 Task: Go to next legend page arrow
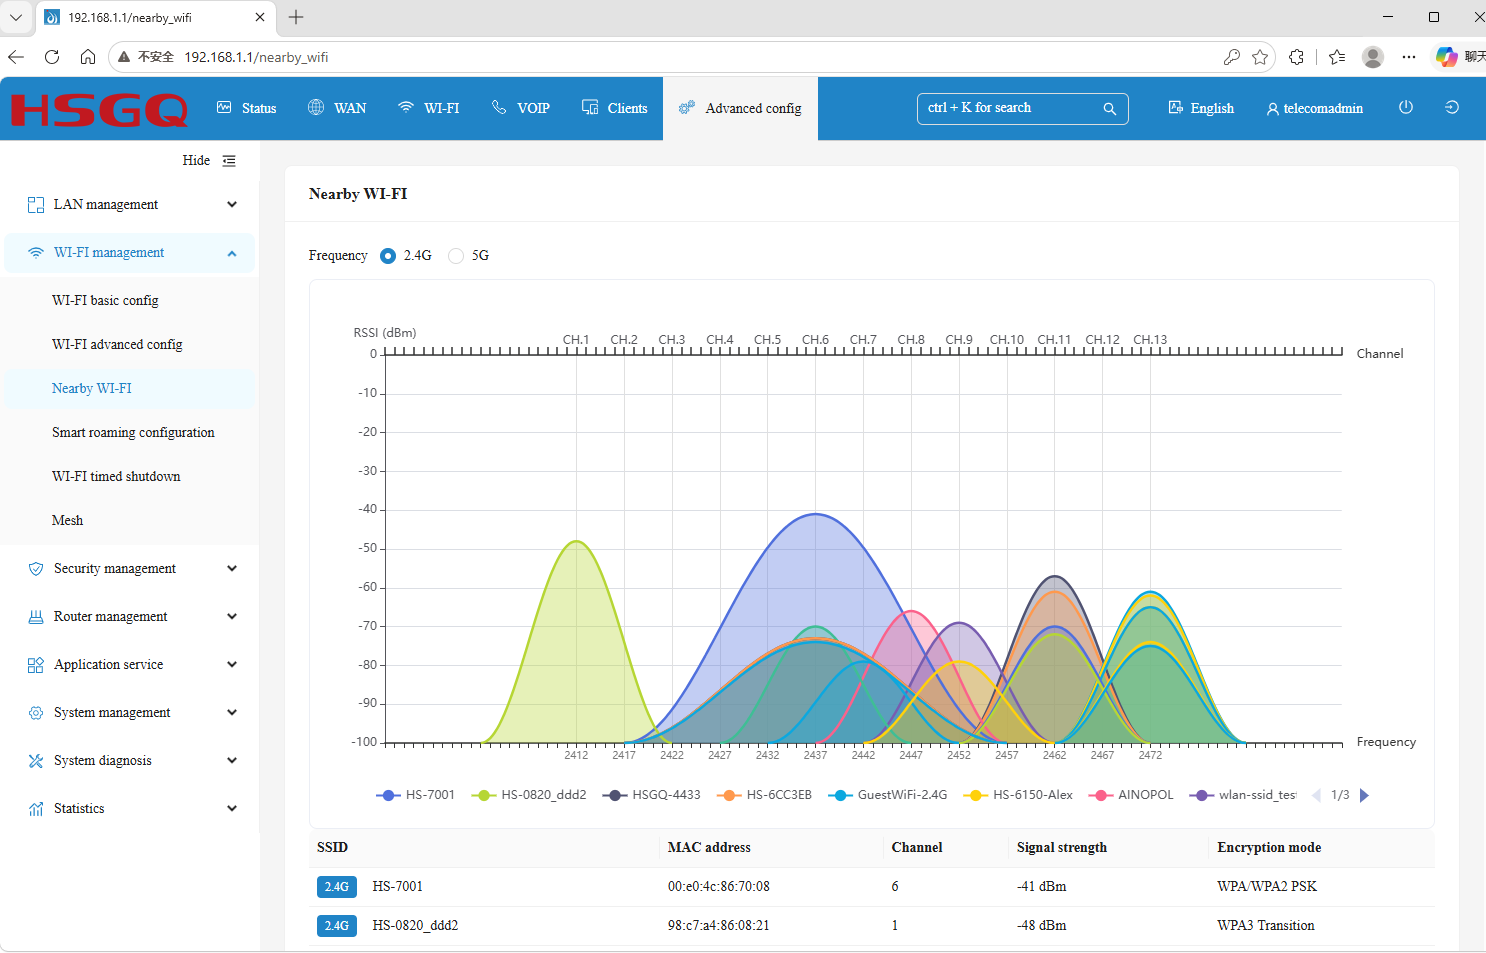(1364, 796)
